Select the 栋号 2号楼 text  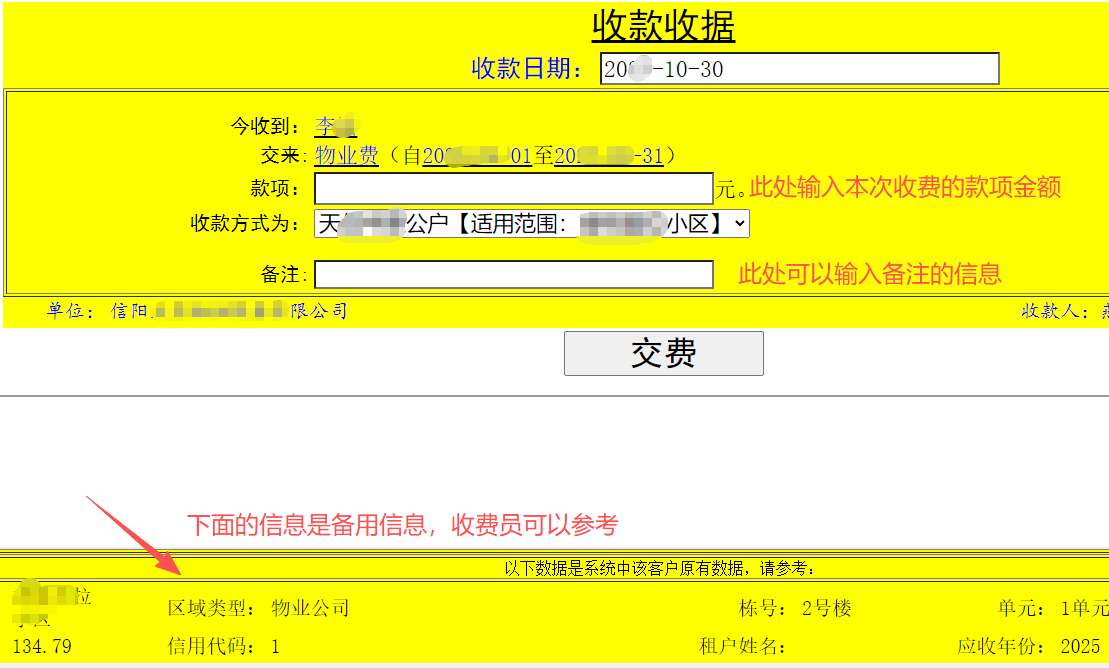[x=794, y=608]
